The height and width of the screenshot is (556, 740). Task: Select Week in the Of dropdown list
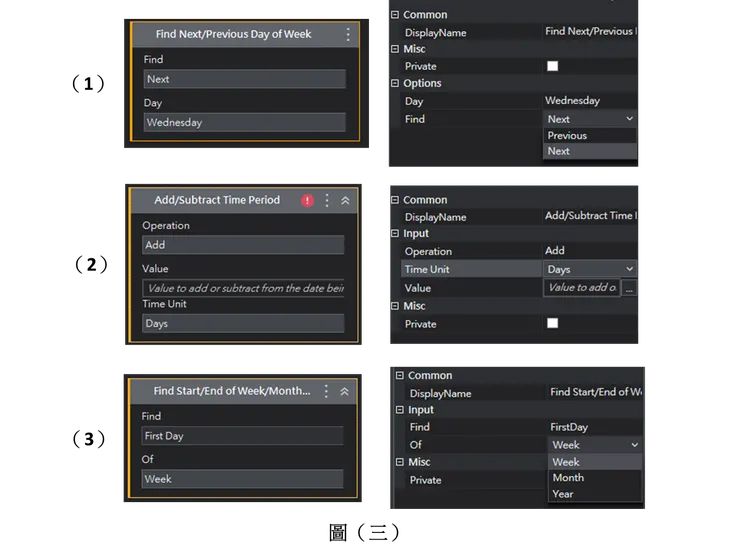[x=595, y=462]
